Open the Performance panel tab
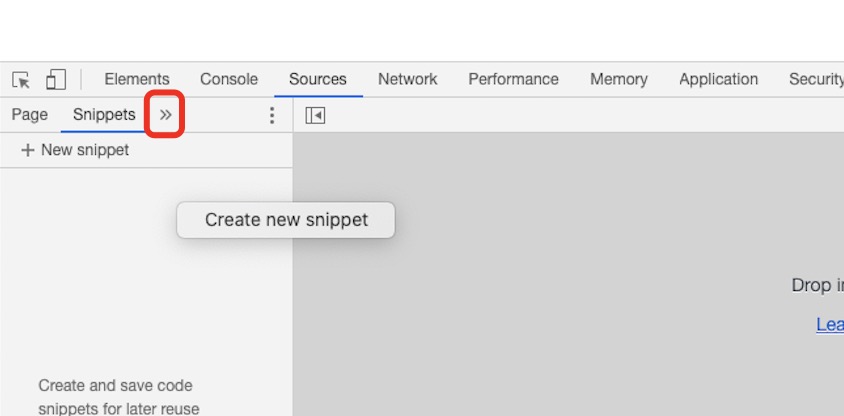 (513, 80)
